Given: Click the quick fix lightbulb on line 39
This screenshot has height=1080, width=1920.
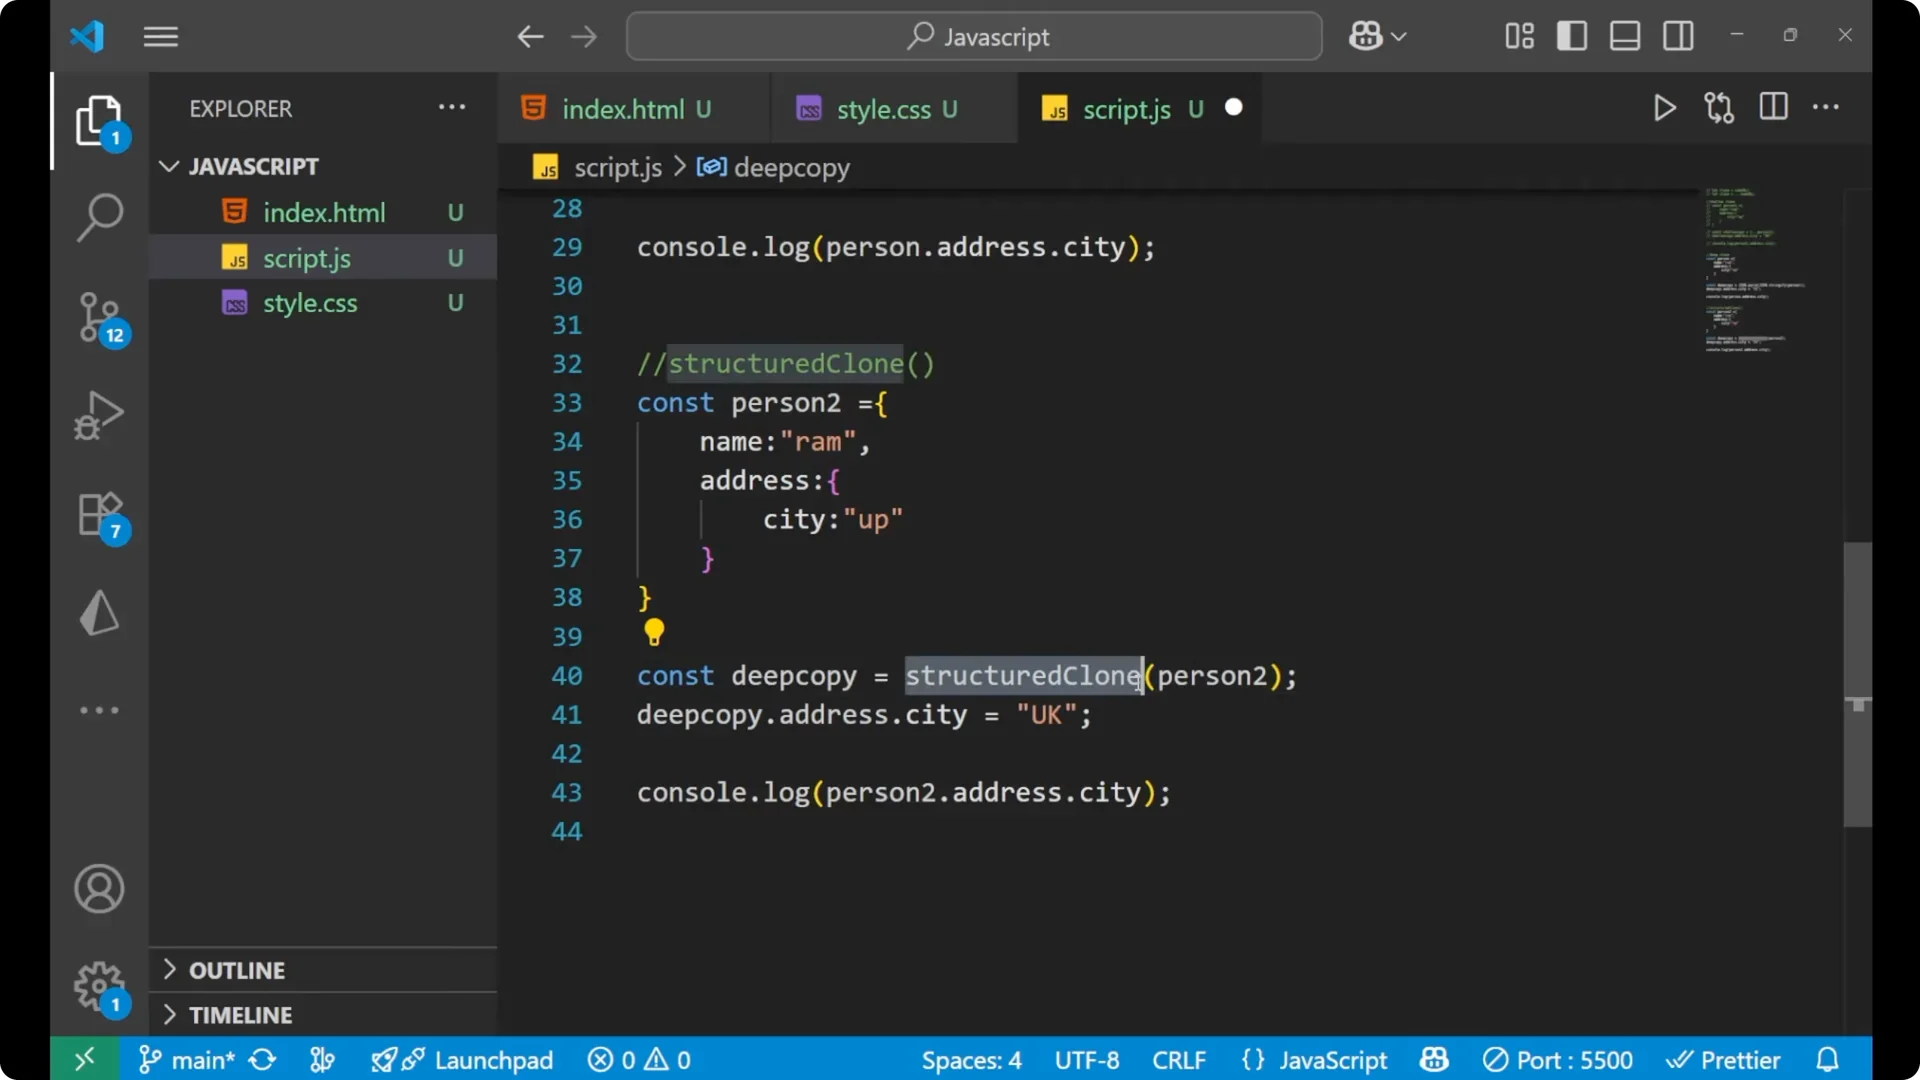Looking at the screenshot, I should 654,632.
